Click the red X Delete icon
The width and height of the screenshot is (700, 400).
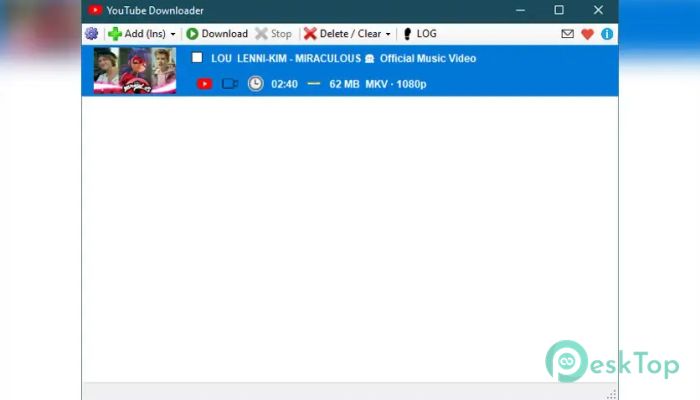pyautogui.click(x=310, y=34)
